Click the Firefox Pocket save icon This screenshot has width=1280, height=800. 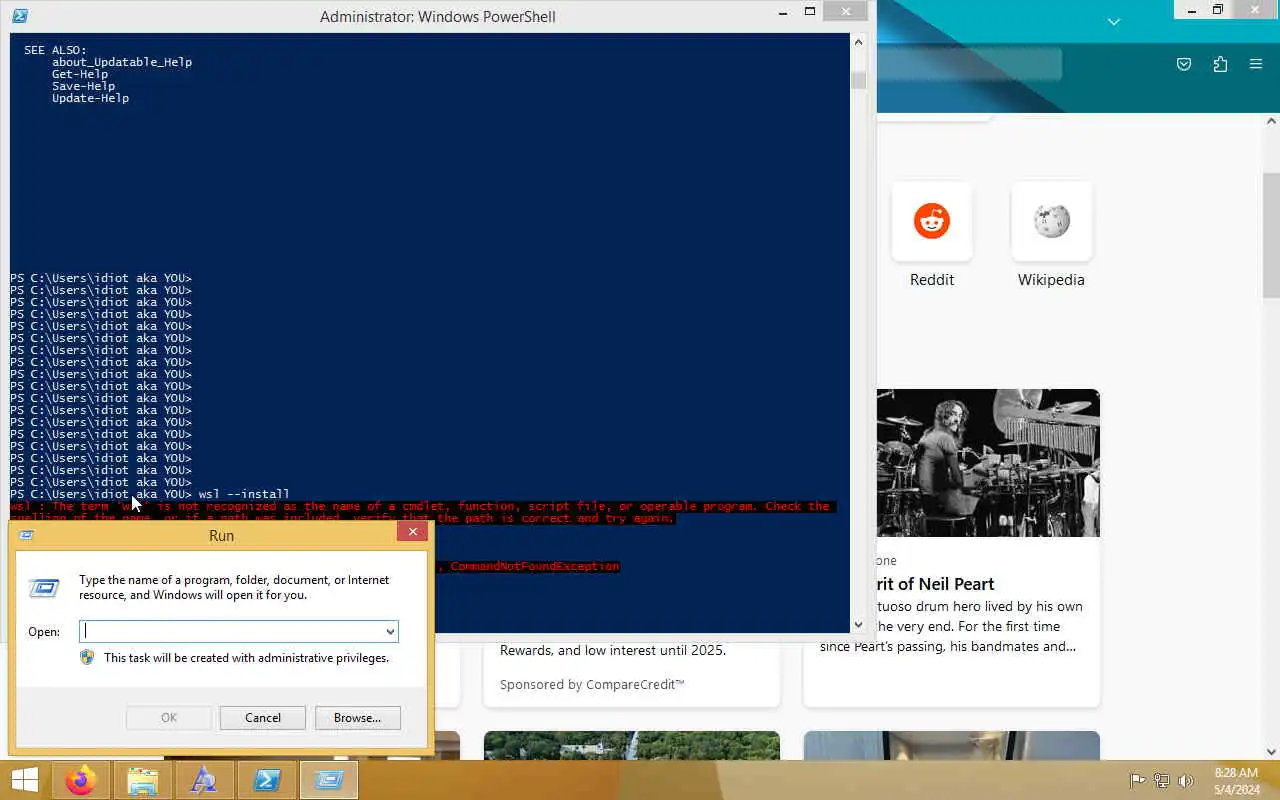coord(1184,64)
